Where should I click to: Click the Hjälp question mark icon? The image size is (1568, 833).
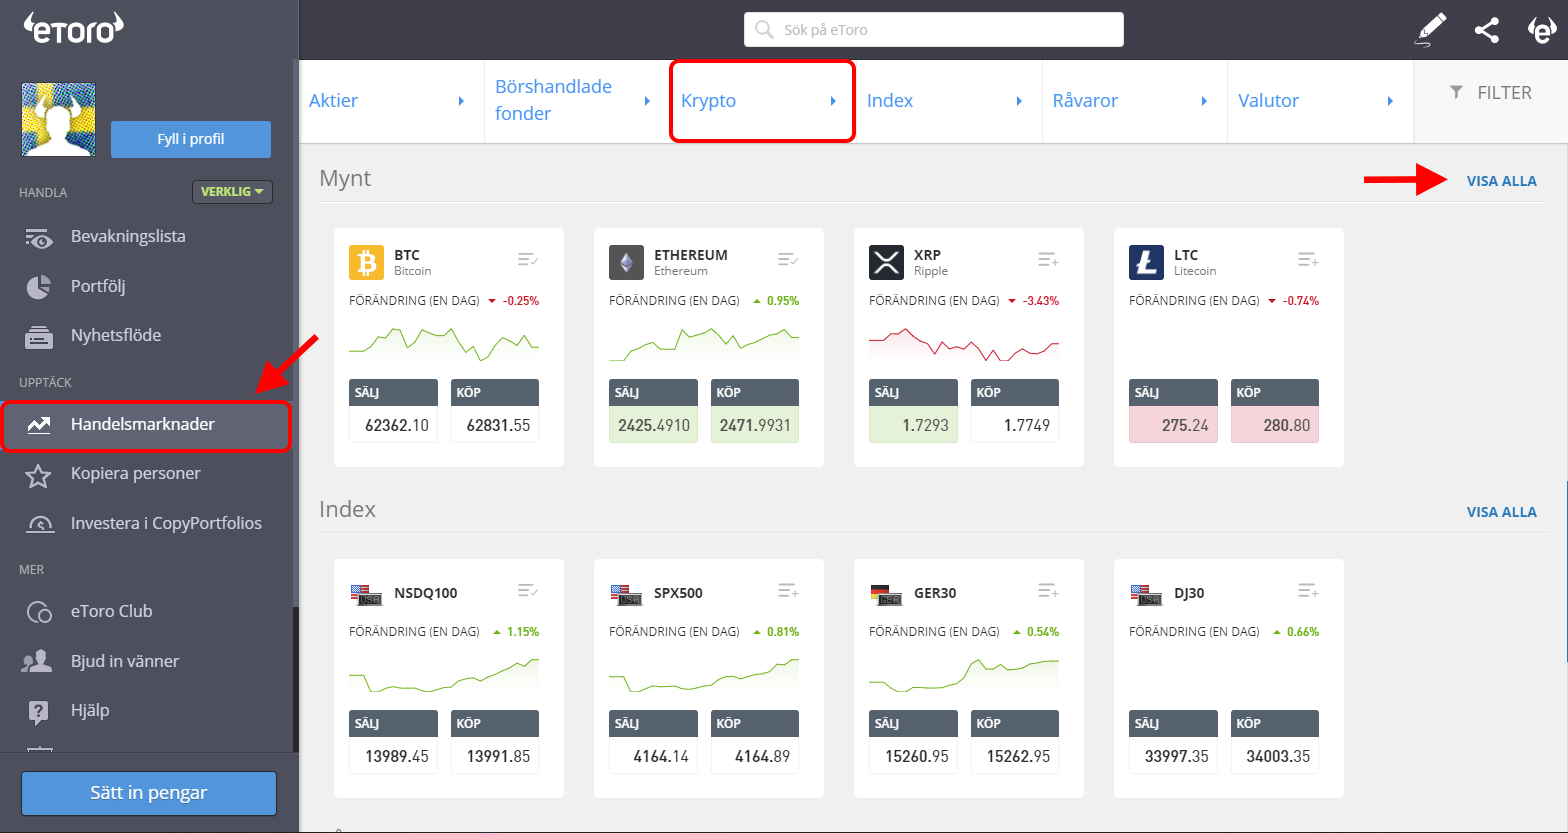point(38,711)
